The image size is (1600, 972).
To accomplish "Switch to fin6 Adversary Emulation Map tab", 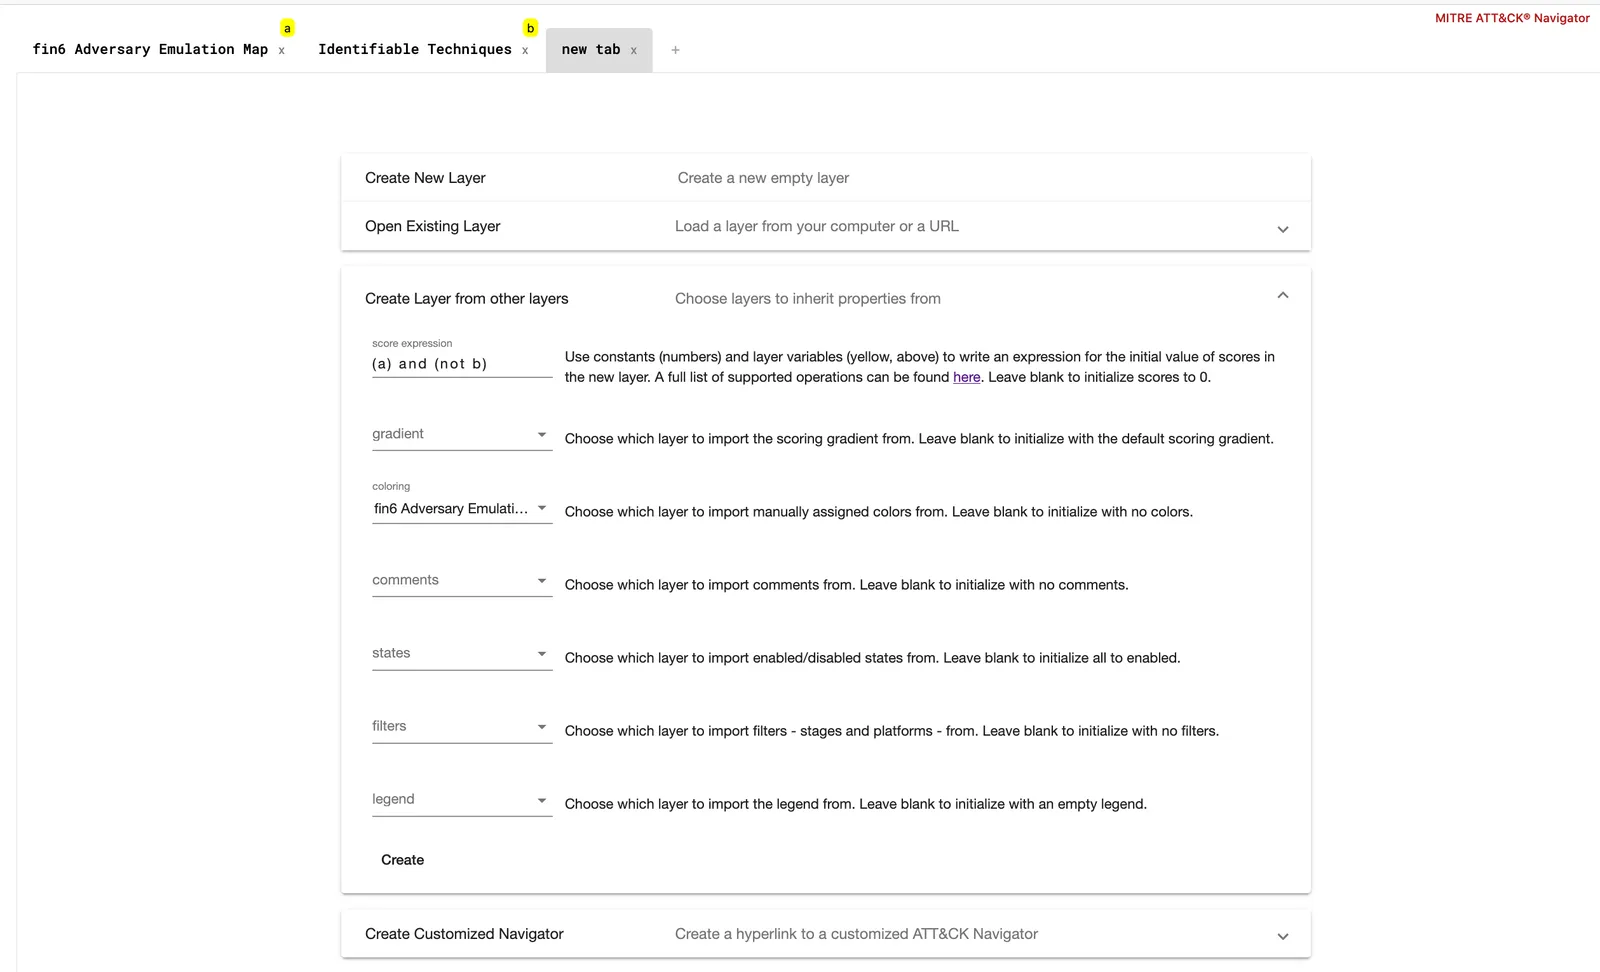I will tap(150, 49).
